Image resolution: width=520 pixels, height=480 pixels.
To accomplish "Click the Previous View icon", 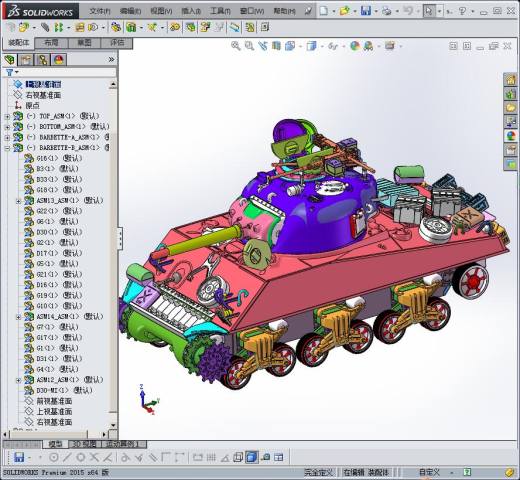I will point(263,46).
